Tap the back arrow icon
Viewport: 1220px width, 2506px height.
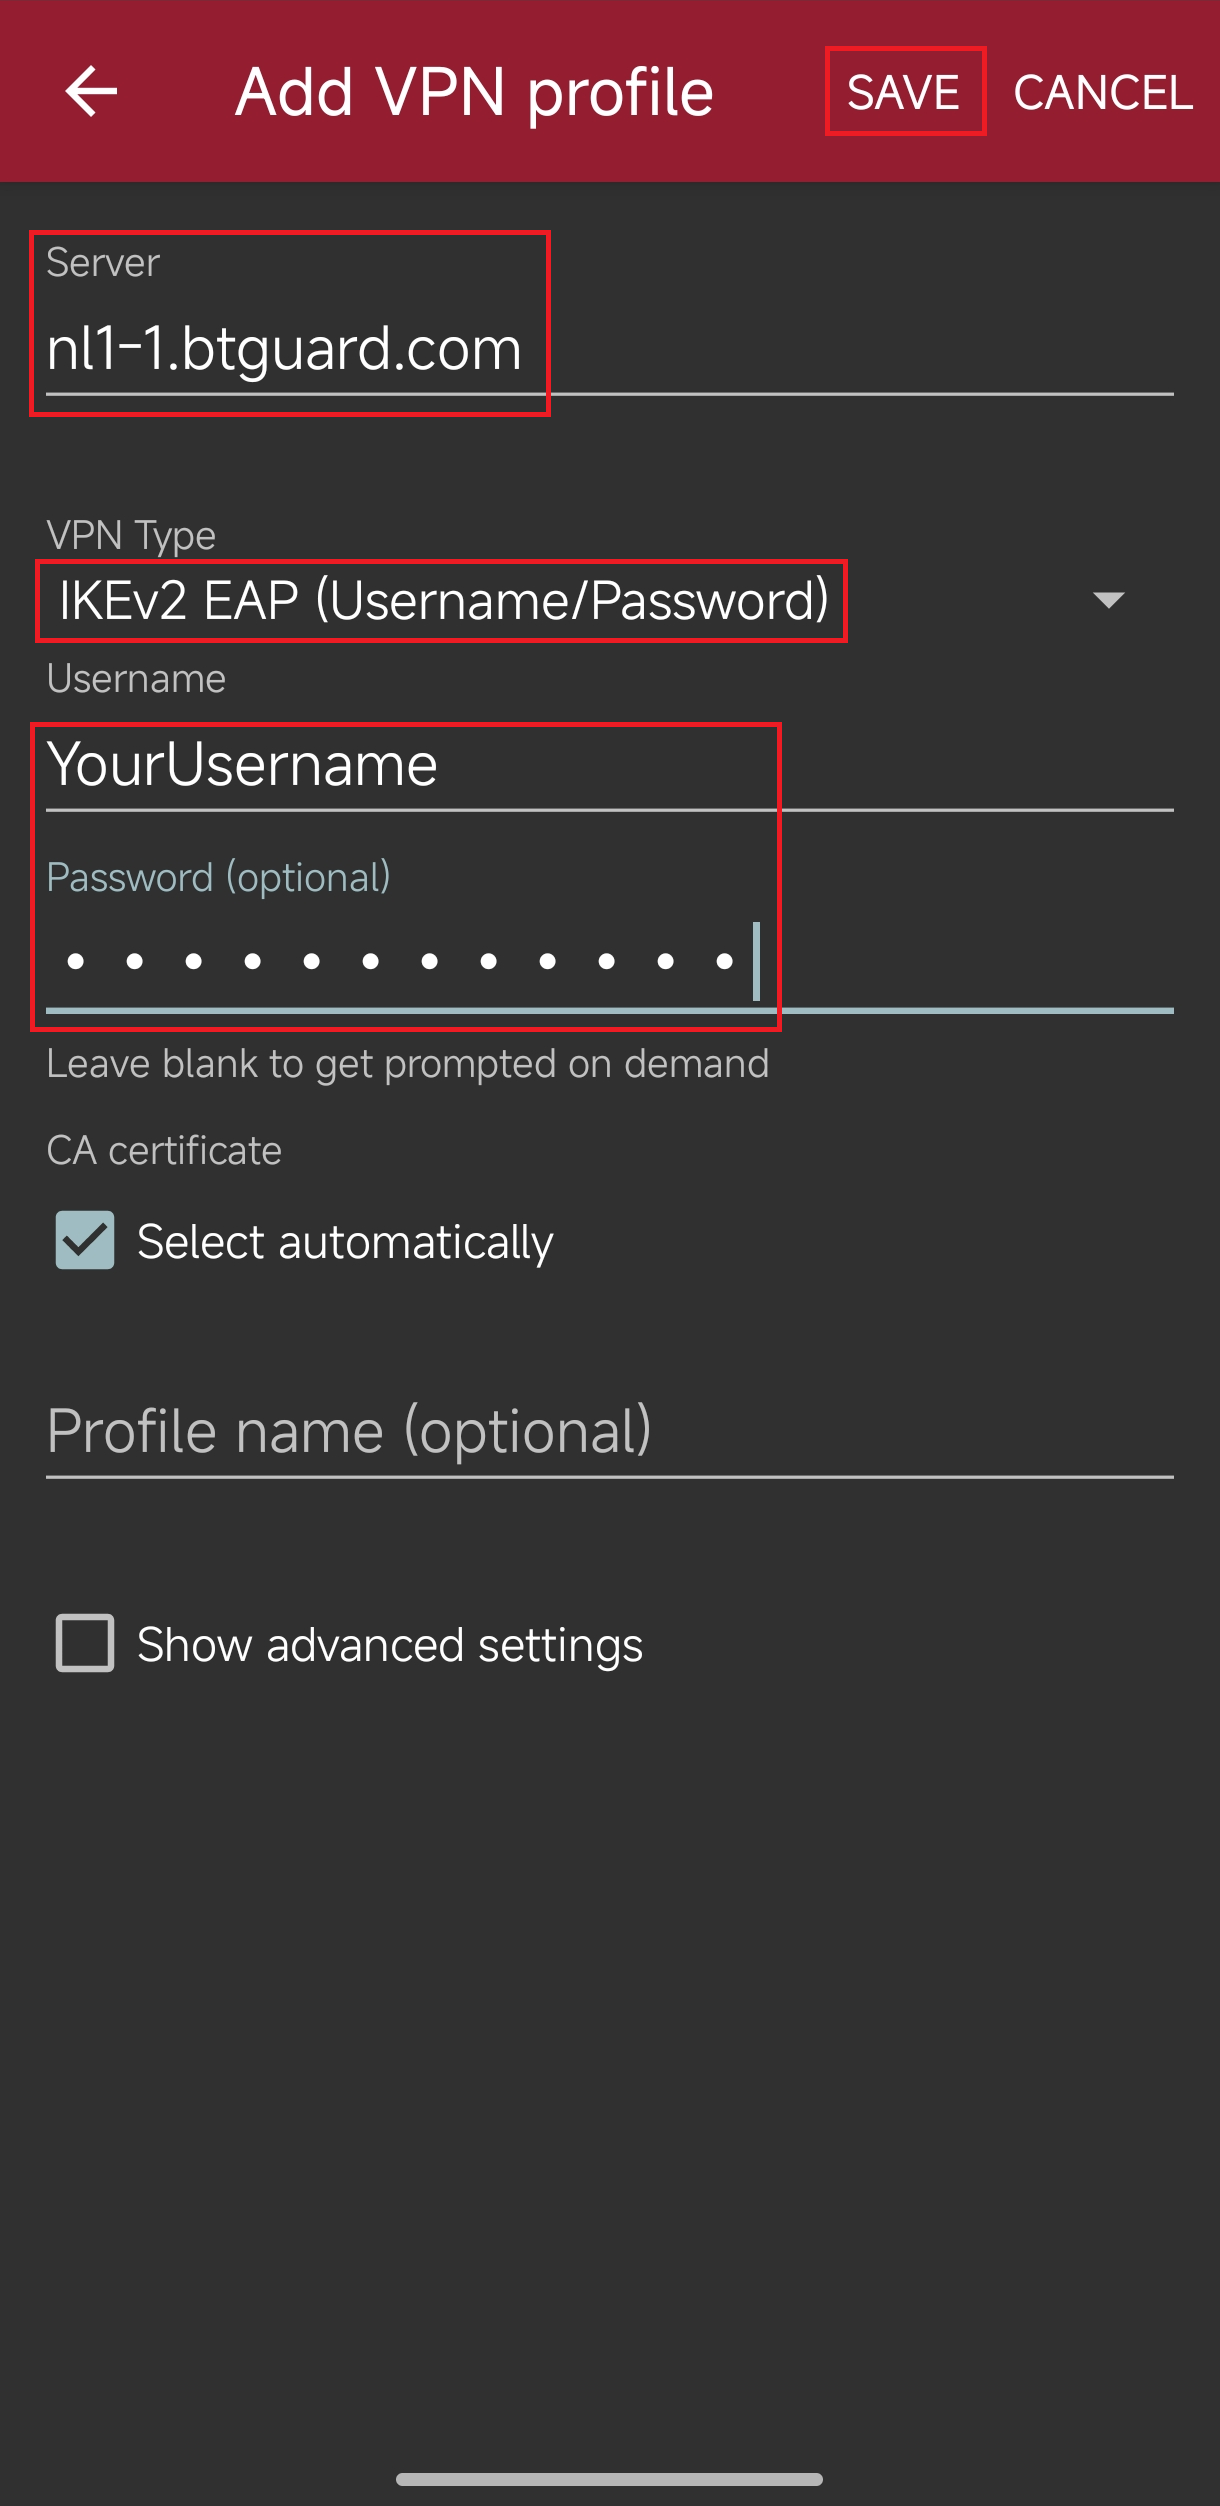click(91, 91)
